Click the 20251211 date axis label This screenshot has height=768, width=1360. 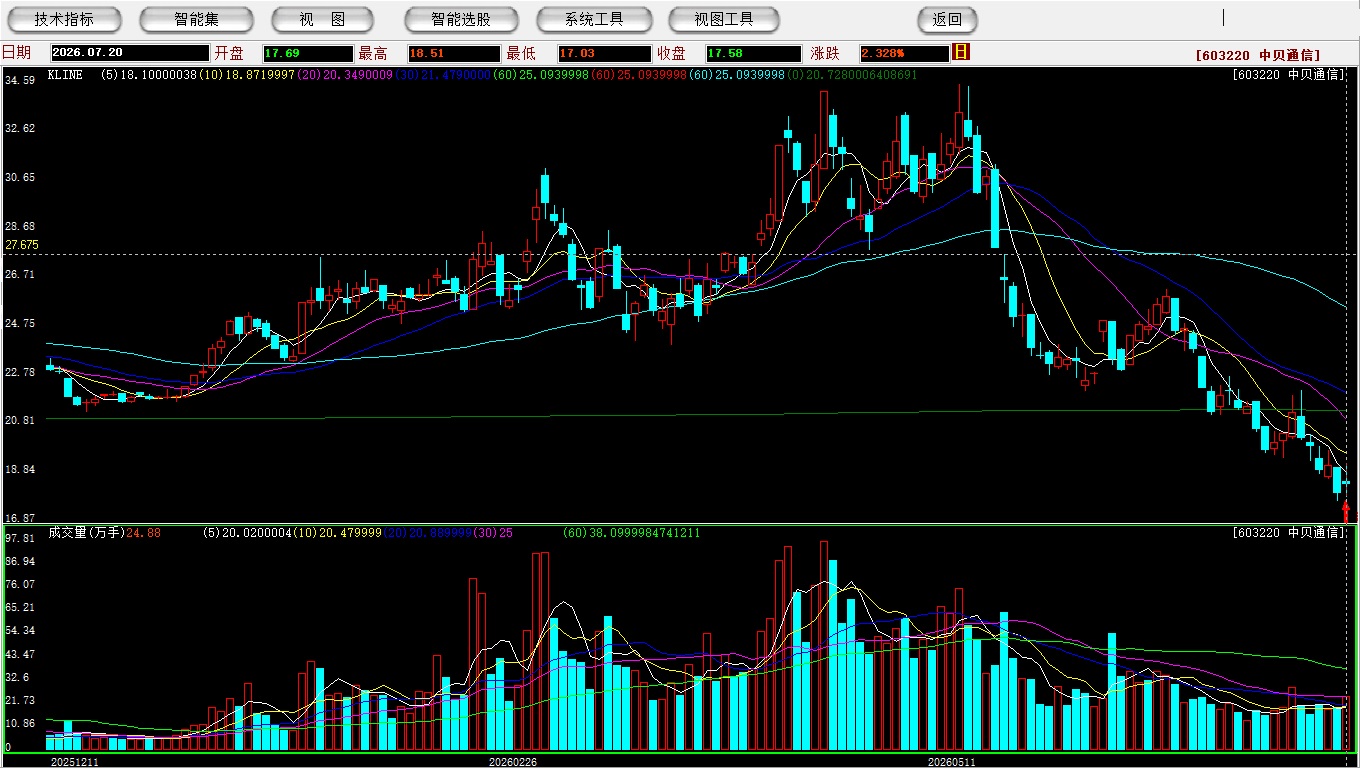[75, 762]
